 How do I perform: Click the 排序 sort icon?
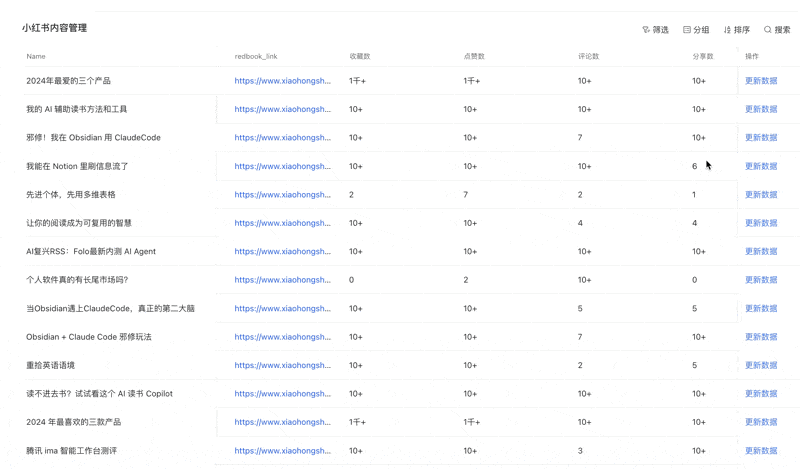tap(728, 30)
